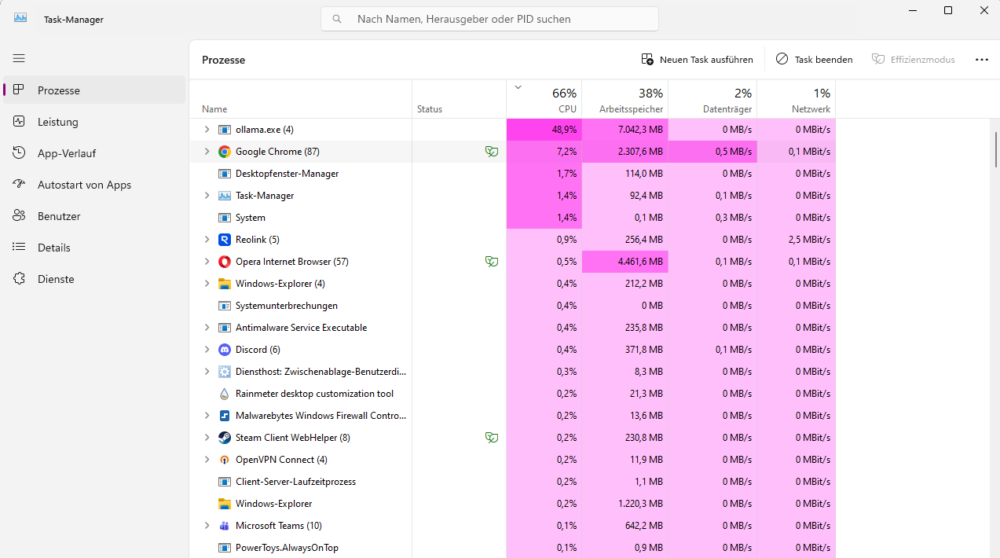The image size is (1000, 558).
Task: Click the OpenVPN Connect icon
Action: 224,460
